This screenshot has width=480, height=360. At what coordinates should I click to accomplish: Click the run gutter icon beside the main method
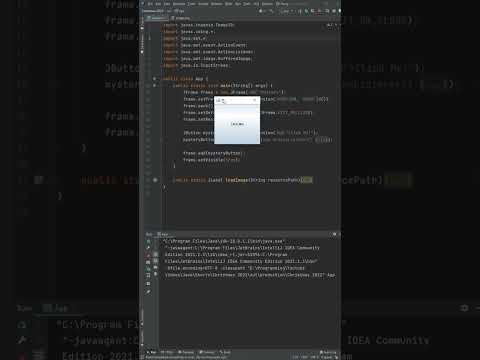154,85
